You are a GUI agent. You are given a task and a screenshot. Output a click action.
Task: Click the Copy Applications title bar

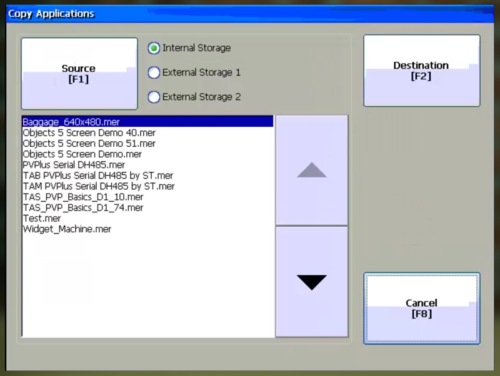pyautogui.click(x=250, y=14)
